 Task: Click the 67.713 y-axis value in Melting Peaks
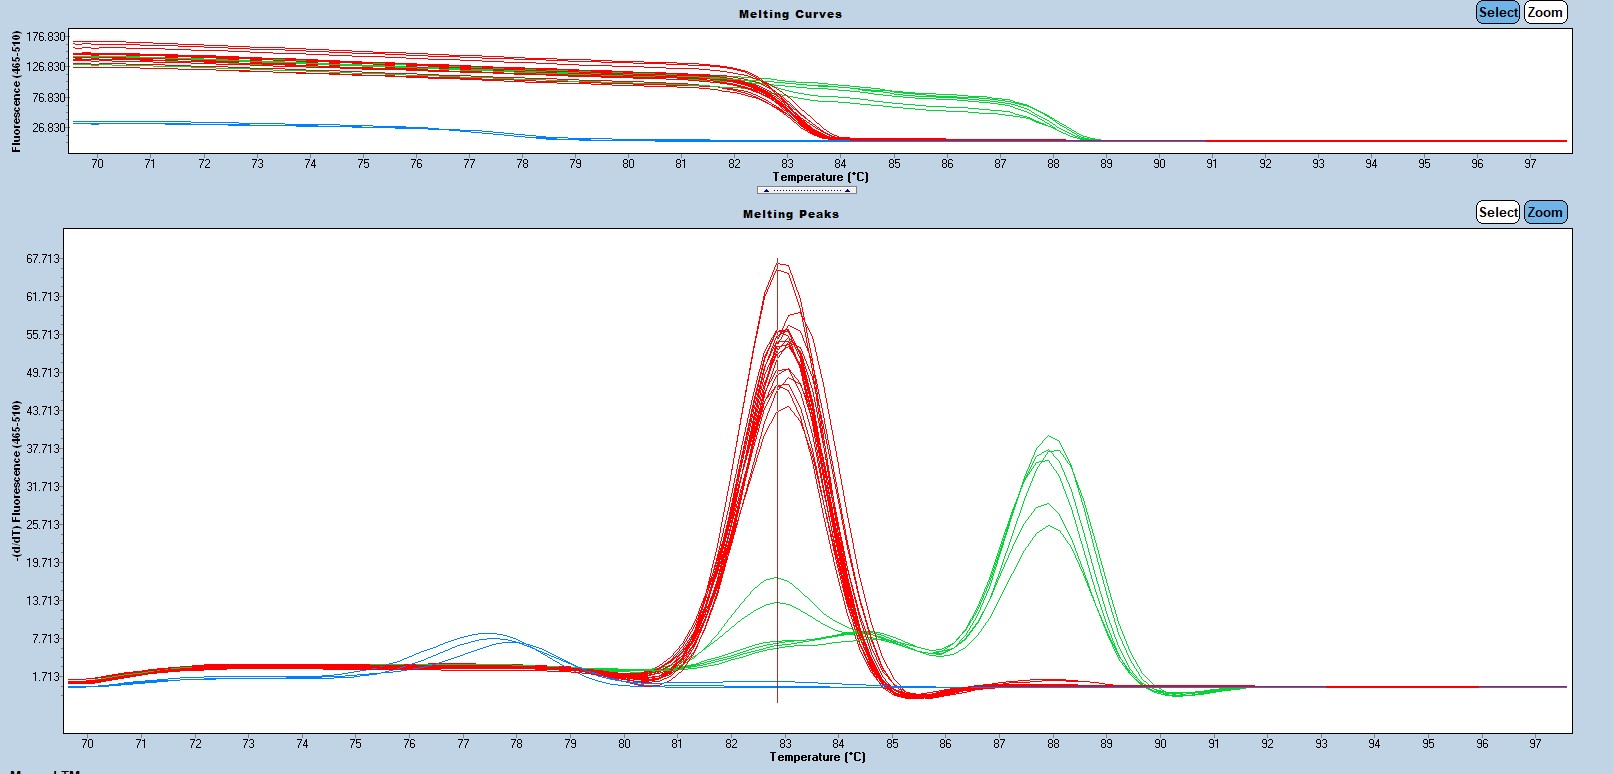coord(43,259)
